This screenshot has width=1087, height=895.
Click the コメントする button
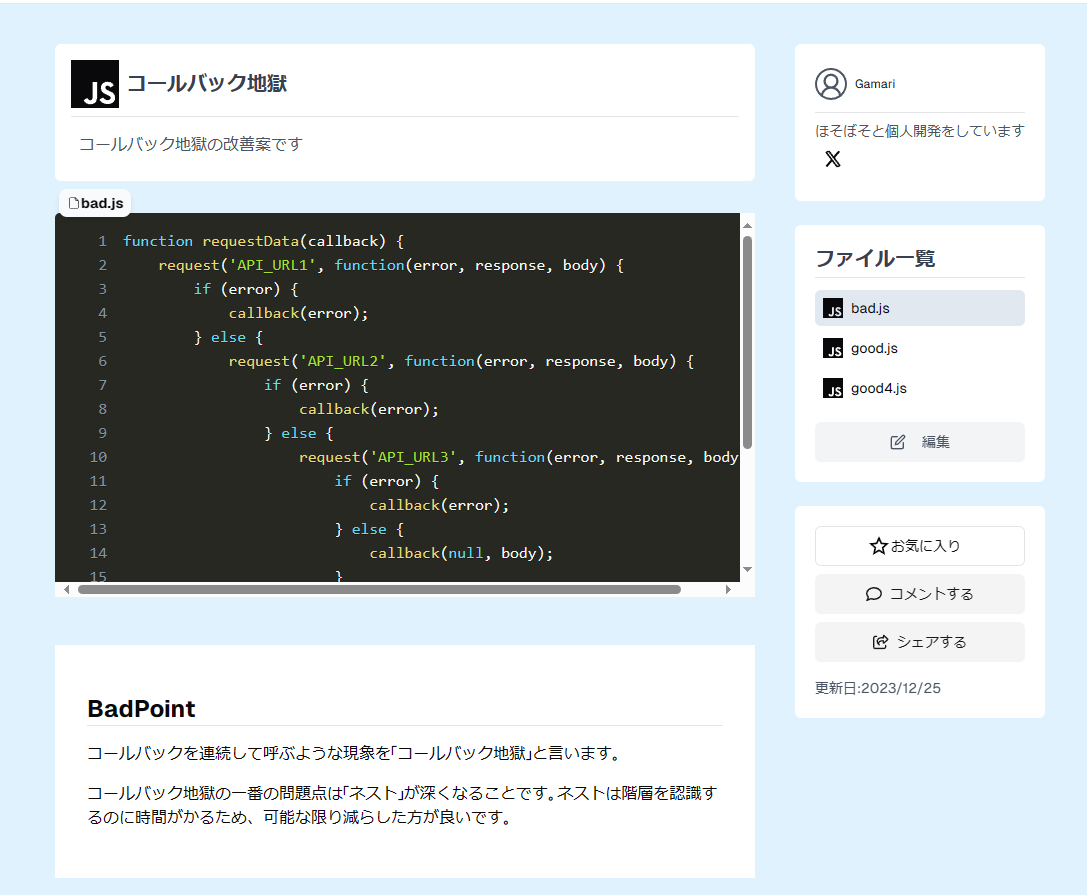919,594
